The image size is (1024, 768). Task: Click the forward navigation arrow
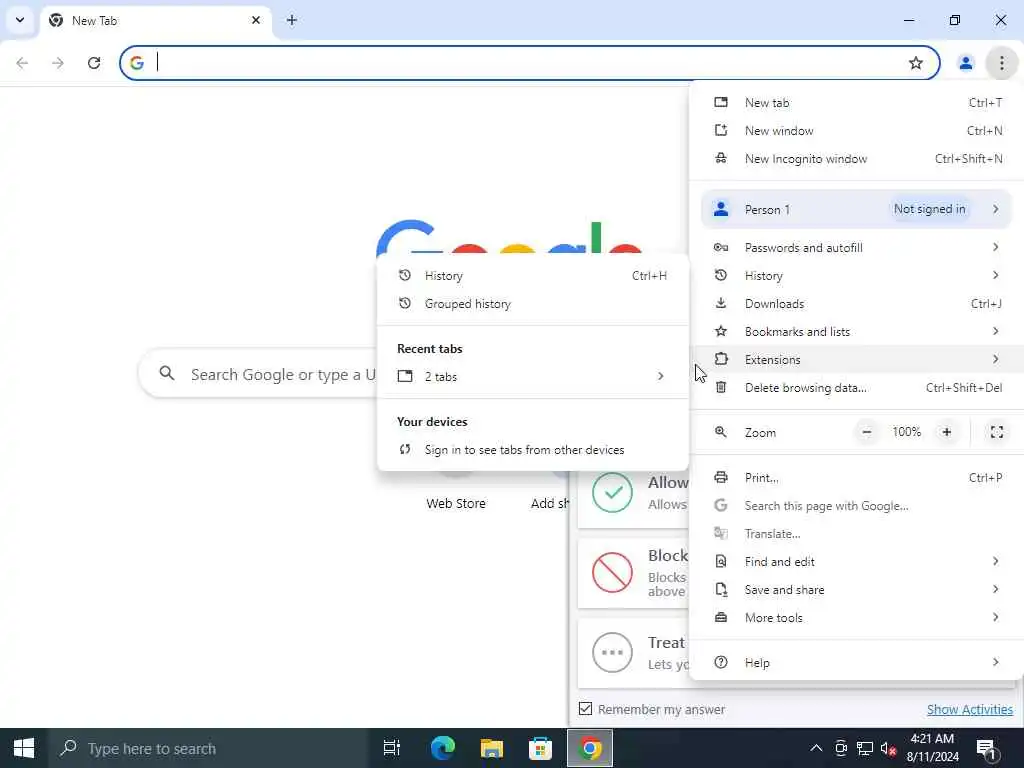(58, 63)
